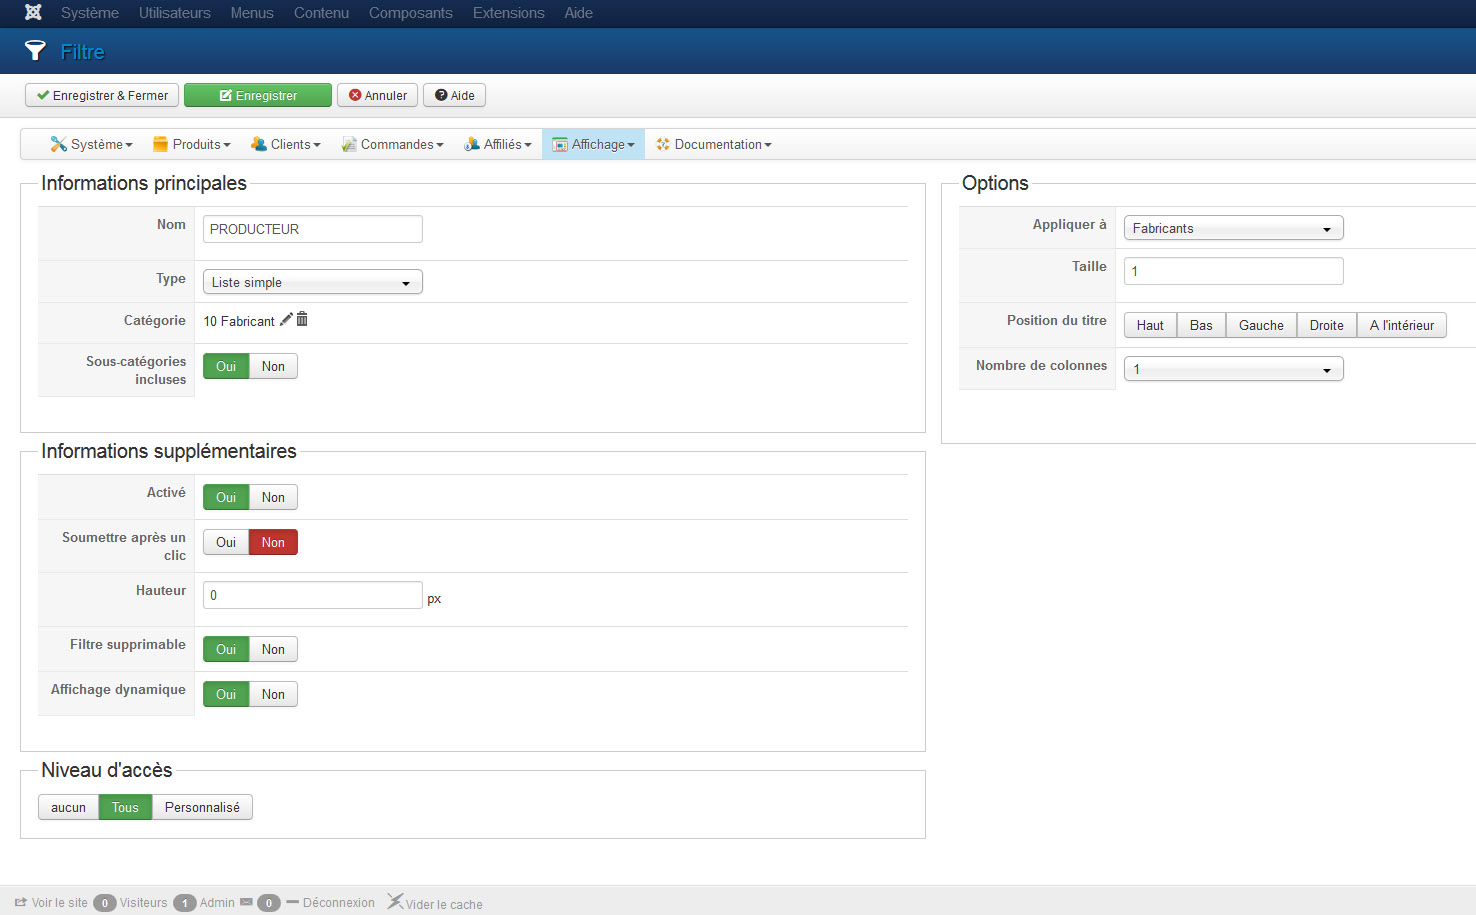The height and width of the screenshot is (915, 1476).
Task: Set Soumettre après un clic to Oui
Action: coord(226,542)
